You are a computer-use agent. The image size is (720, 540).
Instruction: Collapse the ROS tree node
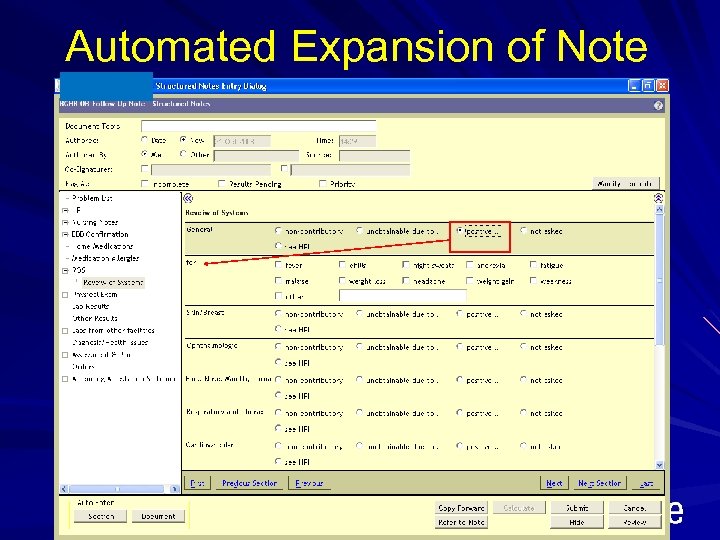click(65, 270)
